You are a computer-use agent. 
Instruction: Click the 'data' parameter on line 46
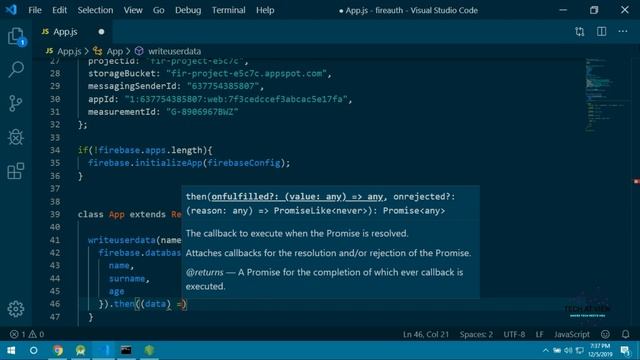coord(155,304)
